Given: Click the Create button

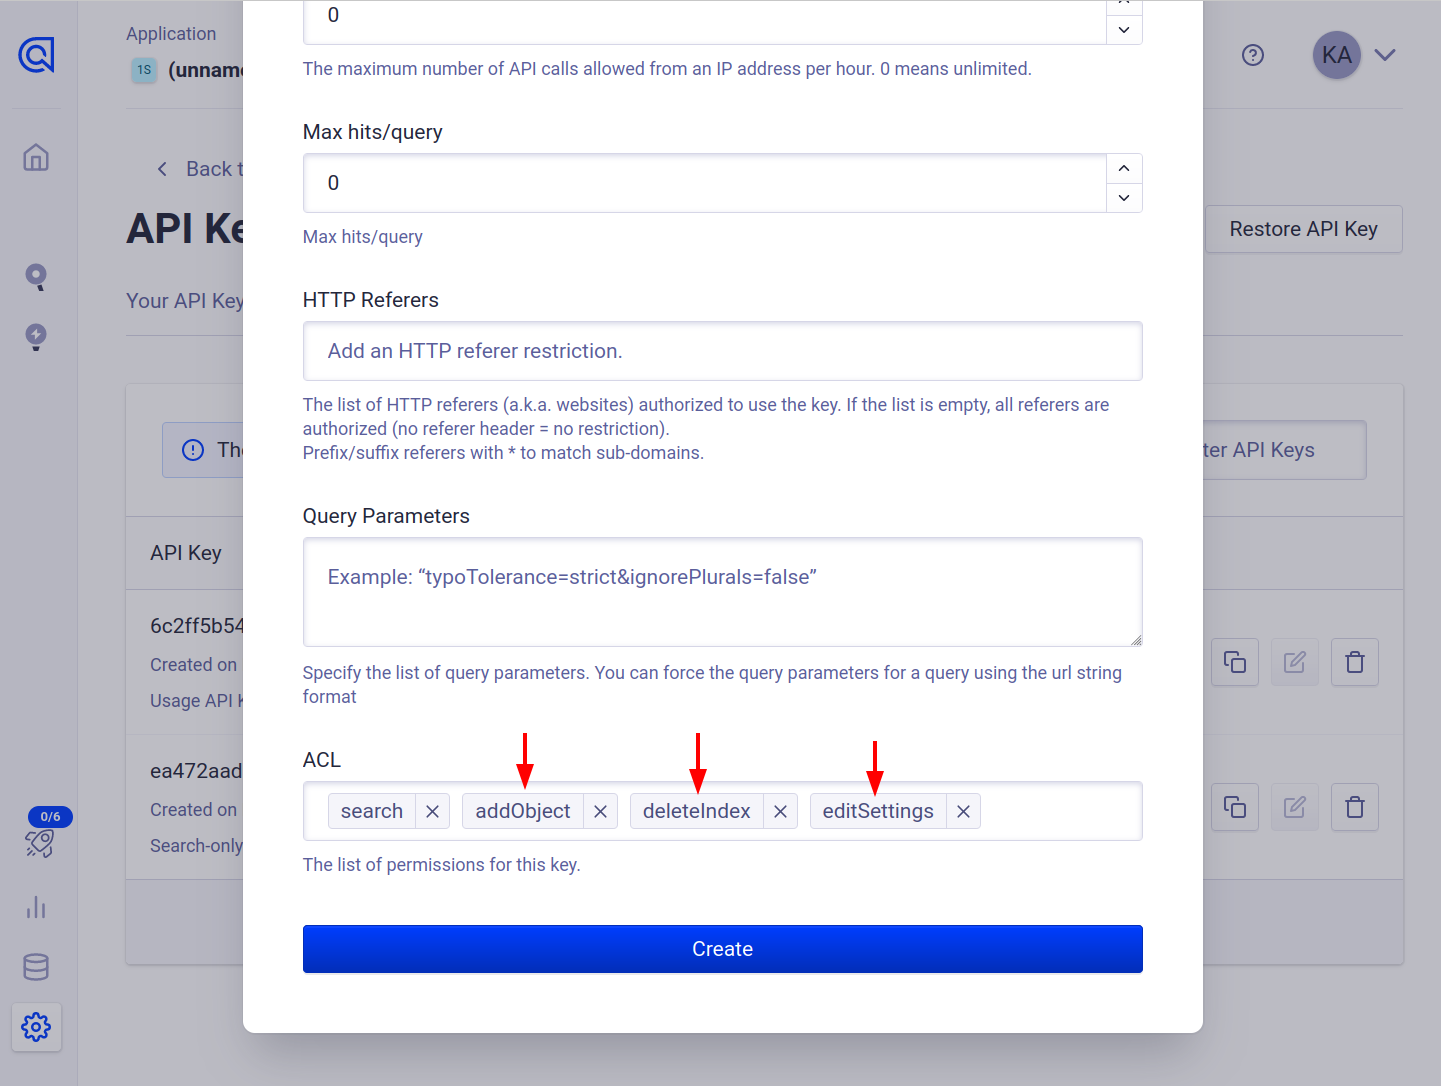Looking at the screenshot, I should pos(722,949).
